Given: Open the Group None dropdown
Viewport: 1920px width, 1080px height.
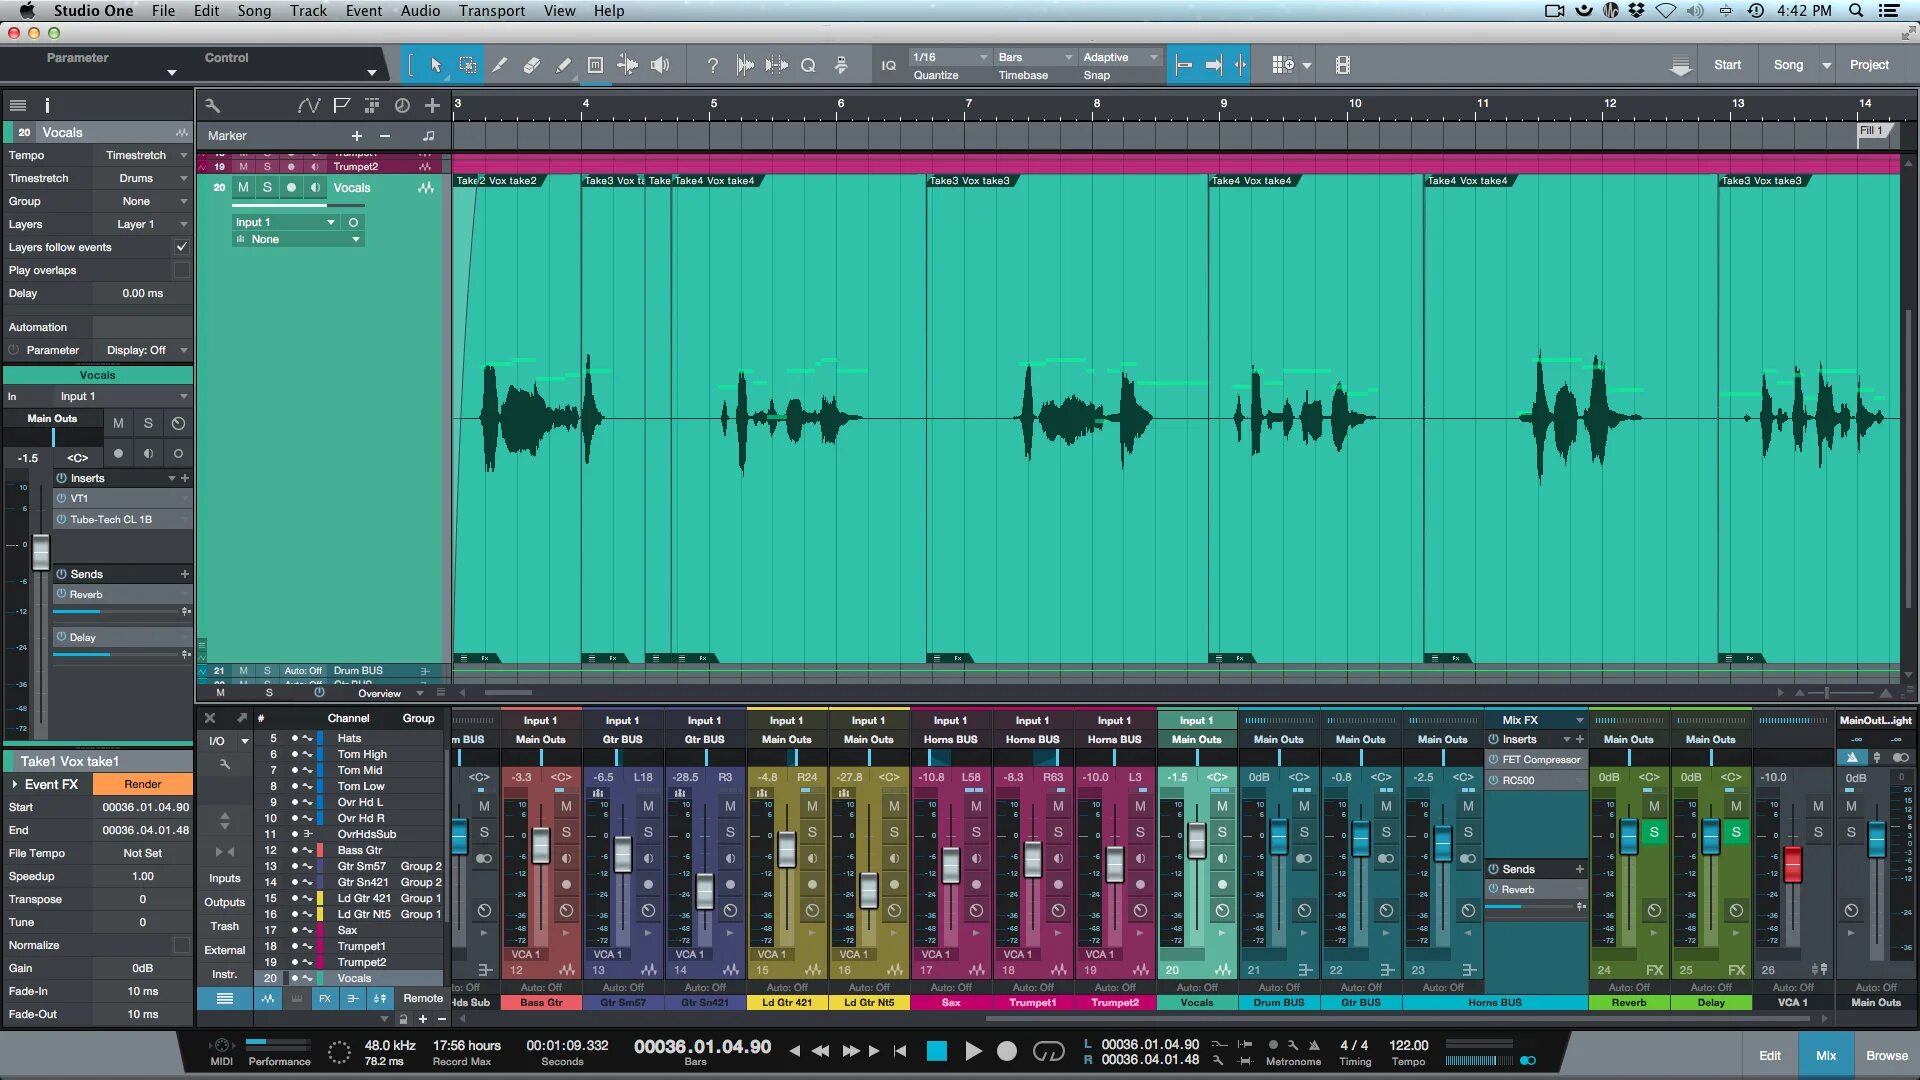Looking at the screenshot, I should (142, 201).
